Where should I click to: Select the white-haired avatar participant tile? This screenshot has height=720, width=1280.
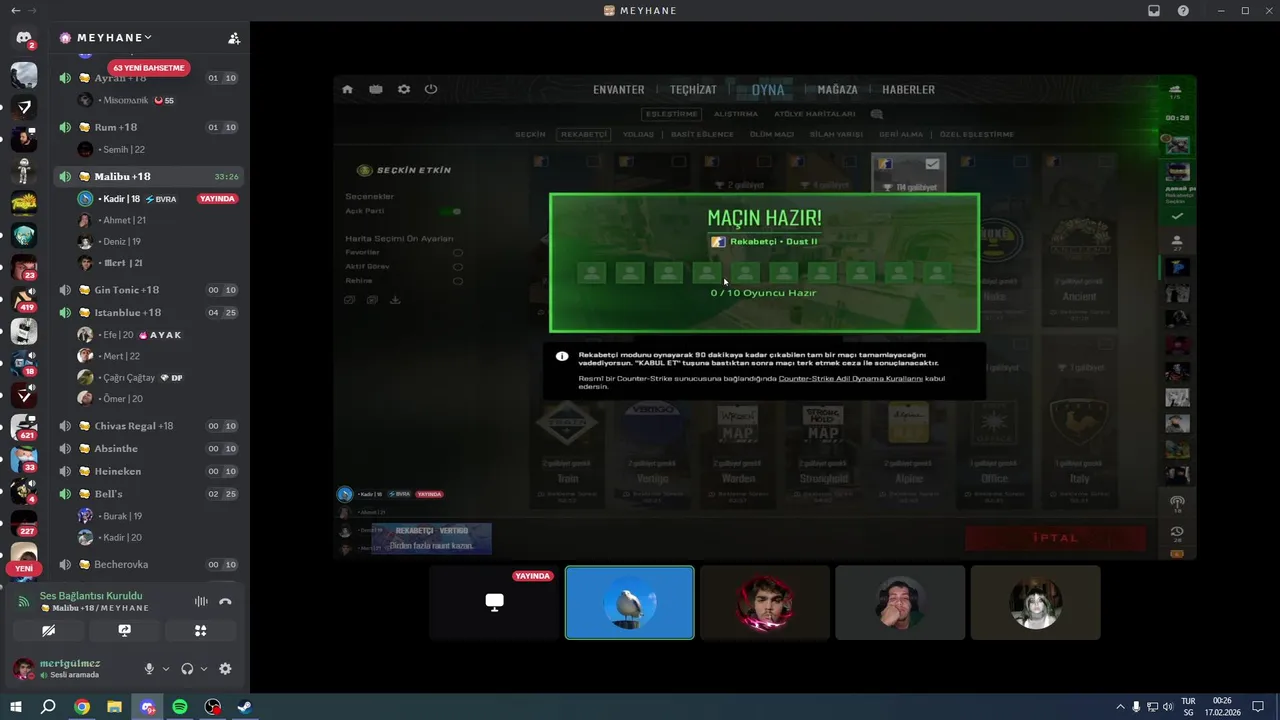(x=1035, y=602)
